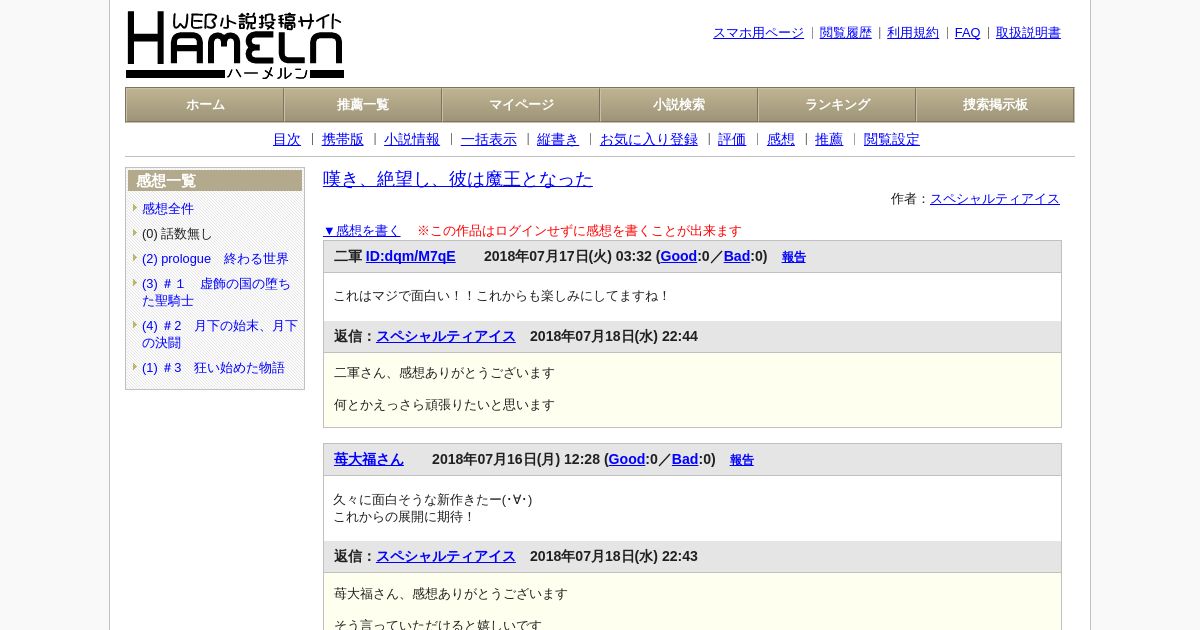The width and height of the screenshot is (1200, 630).
Task: Report 二軍's comment via 報告
Action: (x=794, y=257)
